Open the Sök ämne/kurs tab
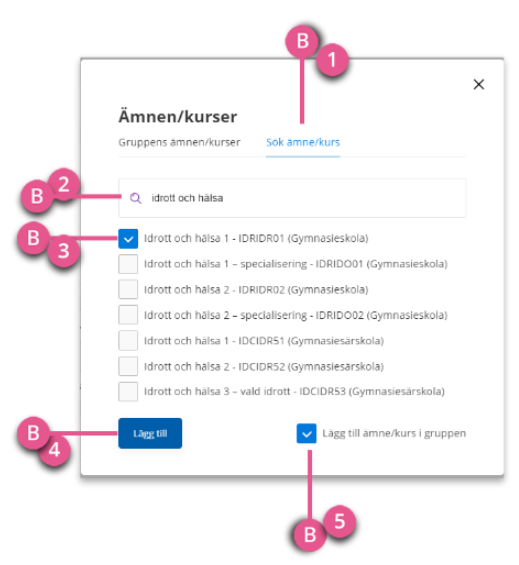519x565 pixels. click(303, 142)
